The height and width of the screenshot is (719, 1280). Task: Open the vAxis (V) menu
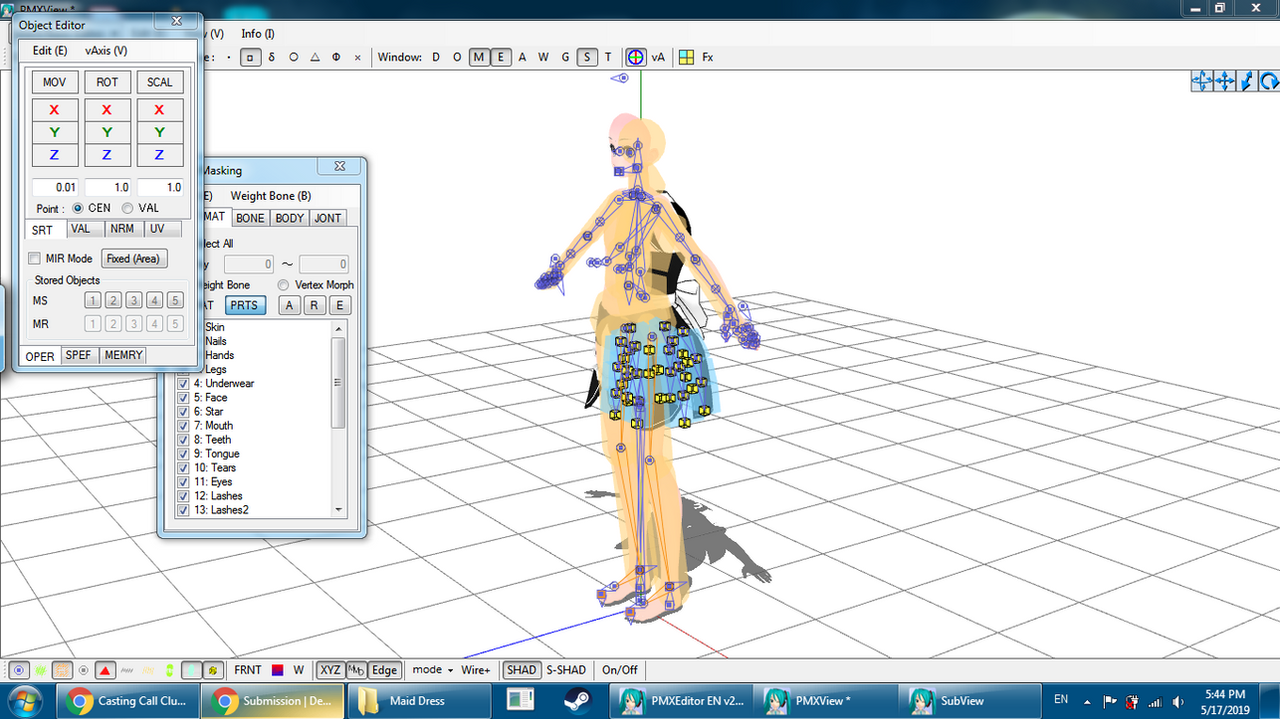(106, 50)
